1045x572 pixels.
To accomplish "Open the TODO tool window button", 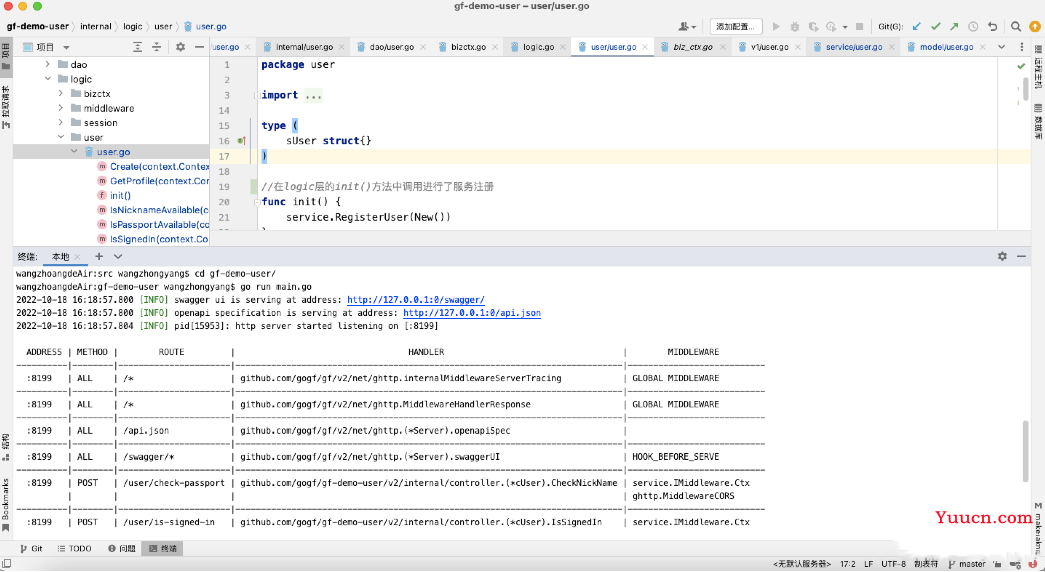I will [x=75, y=549].
